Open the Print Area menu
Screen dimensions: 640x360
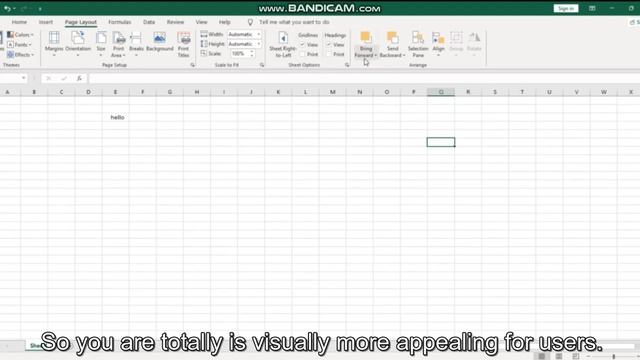point(118,44)
